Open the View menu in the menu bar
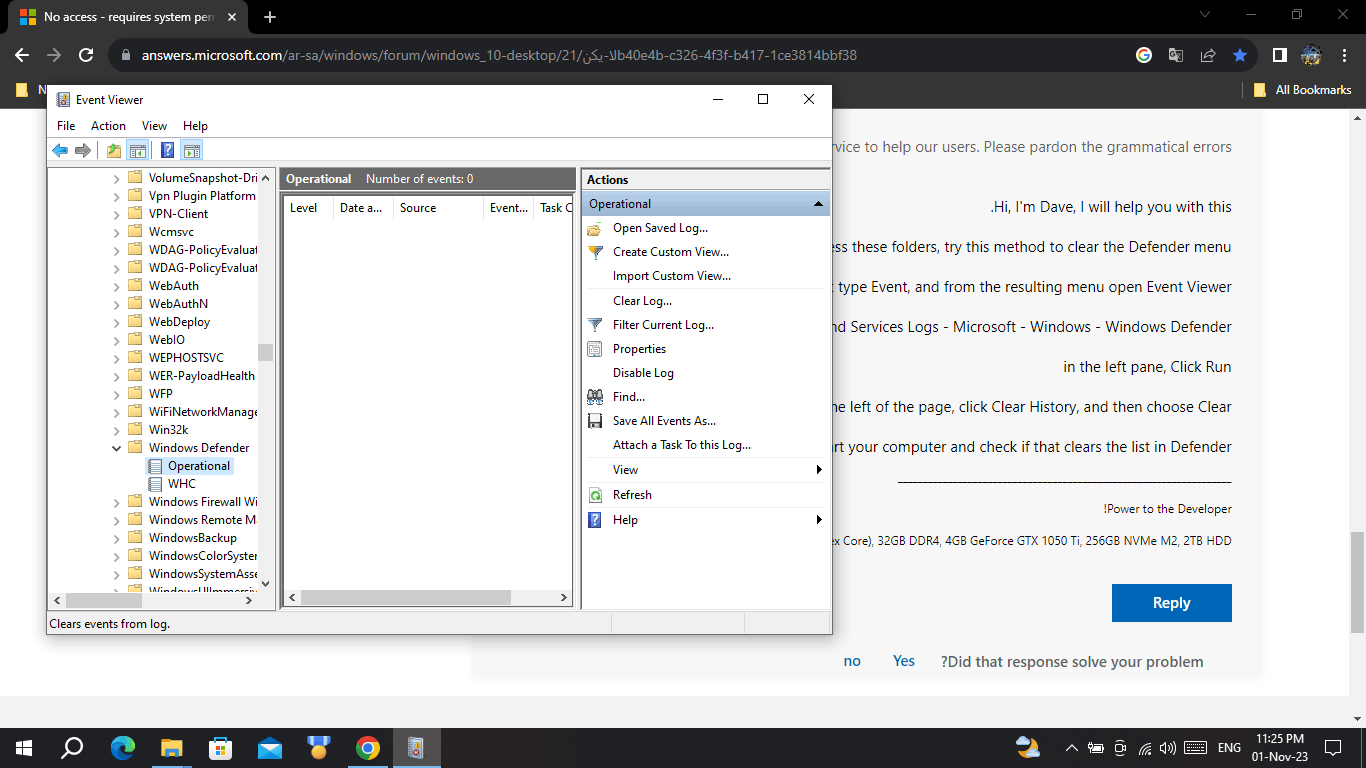This screenshot has height=768, width=1366. click(x=154, y=126)
